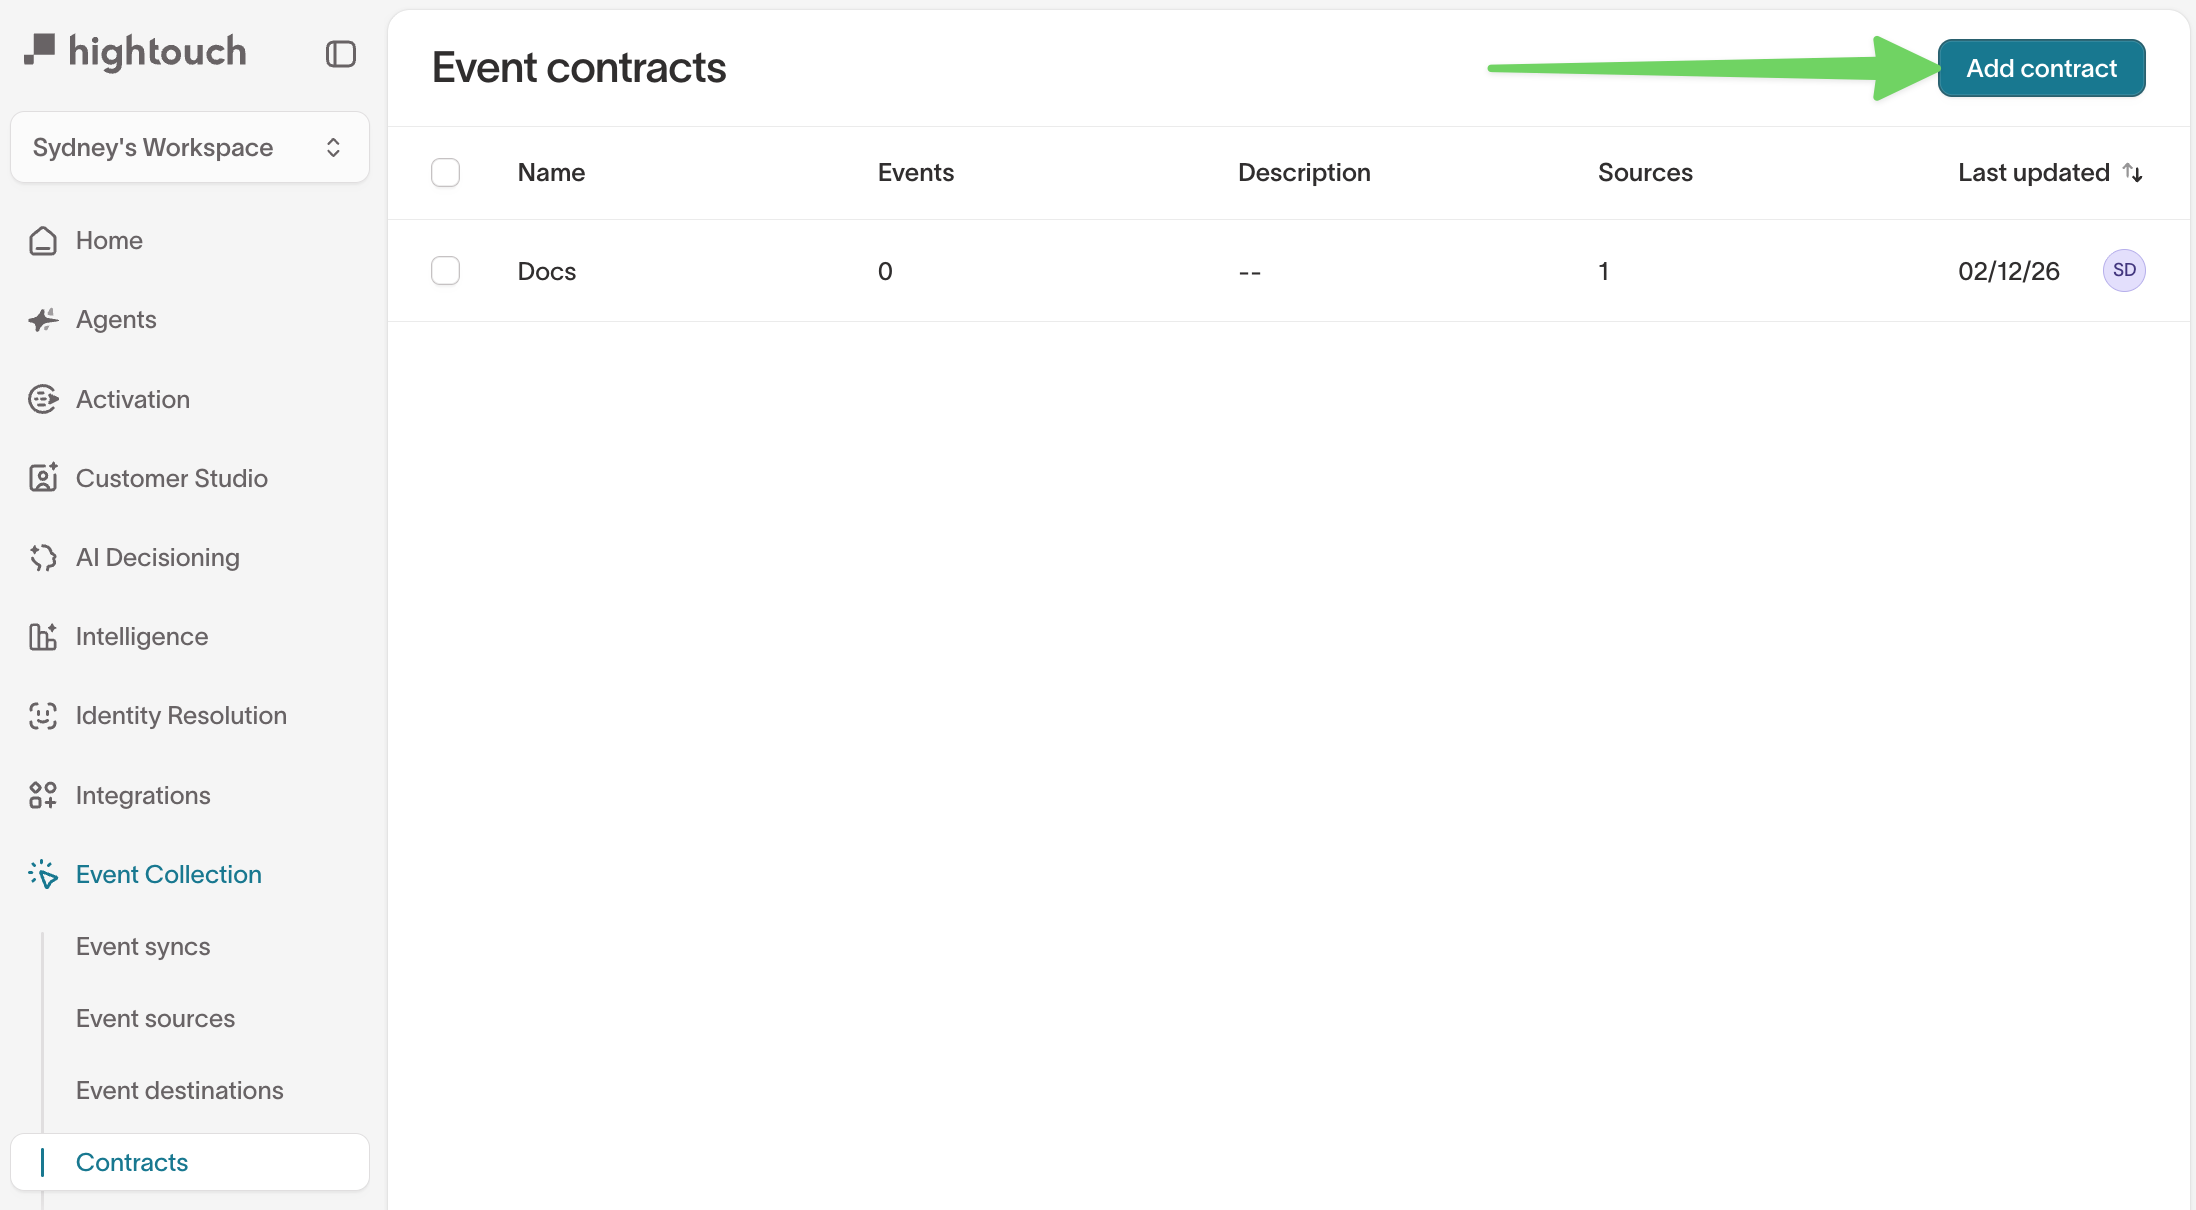
Task: Open the Docs contract
Action: [x=546, y=270]
